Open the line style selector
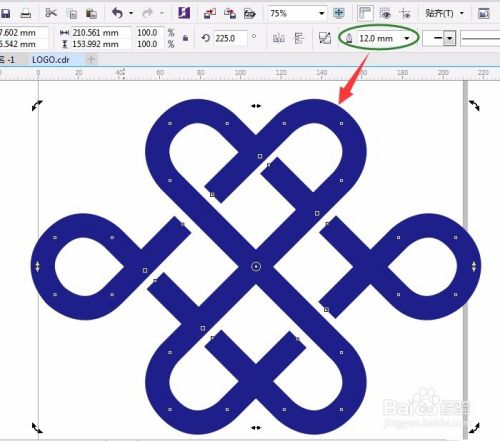 click(x=480, y=38)
